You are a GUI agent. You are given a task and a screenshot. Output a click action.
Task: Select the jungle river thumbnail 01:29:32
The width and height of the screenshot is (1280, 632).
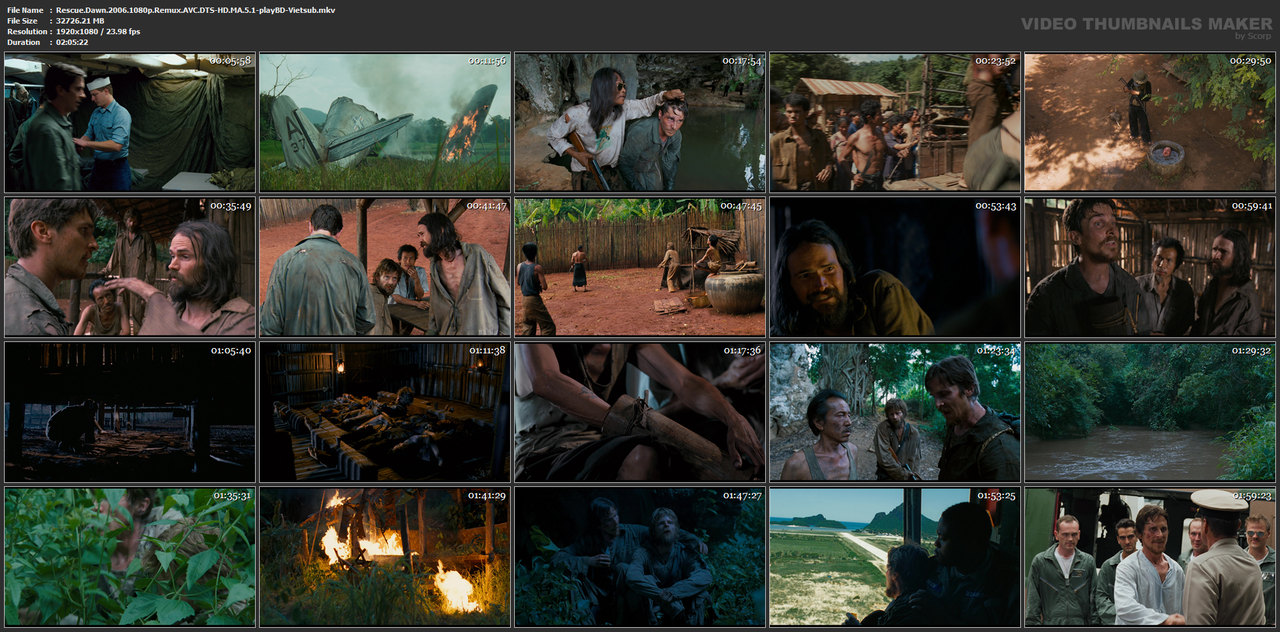pos(1150,412)
